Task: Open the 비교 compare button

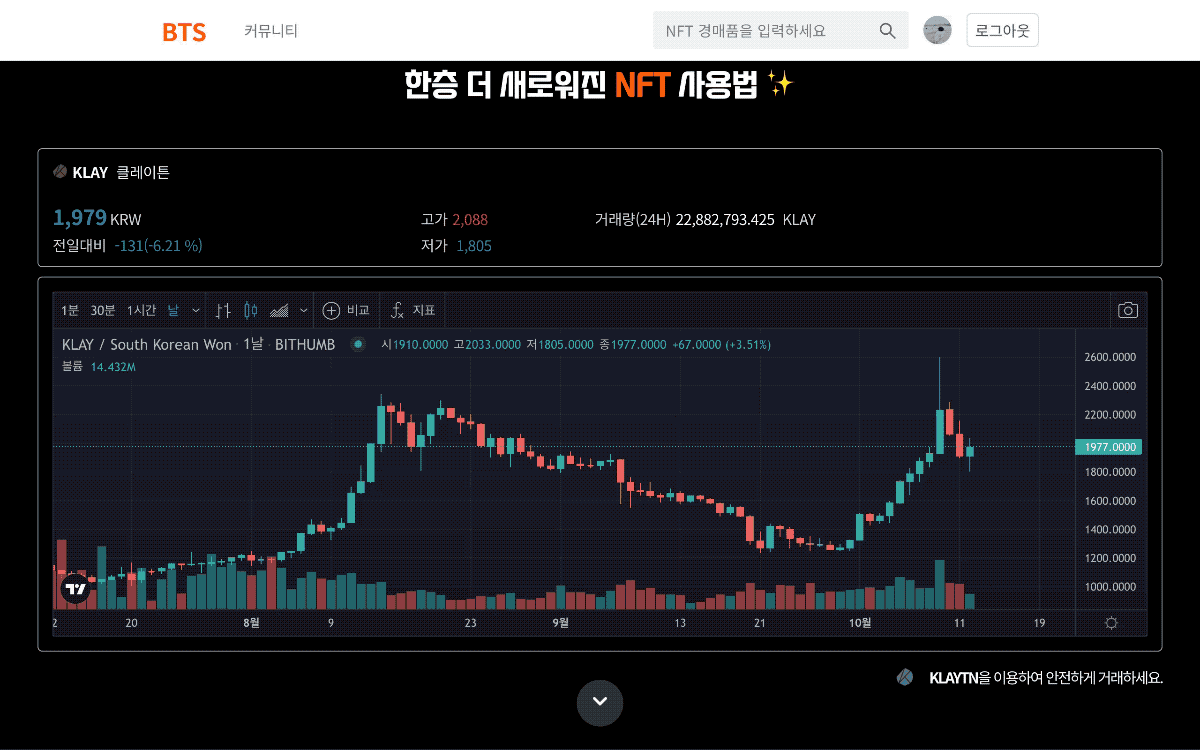Action: pos(346,310)
